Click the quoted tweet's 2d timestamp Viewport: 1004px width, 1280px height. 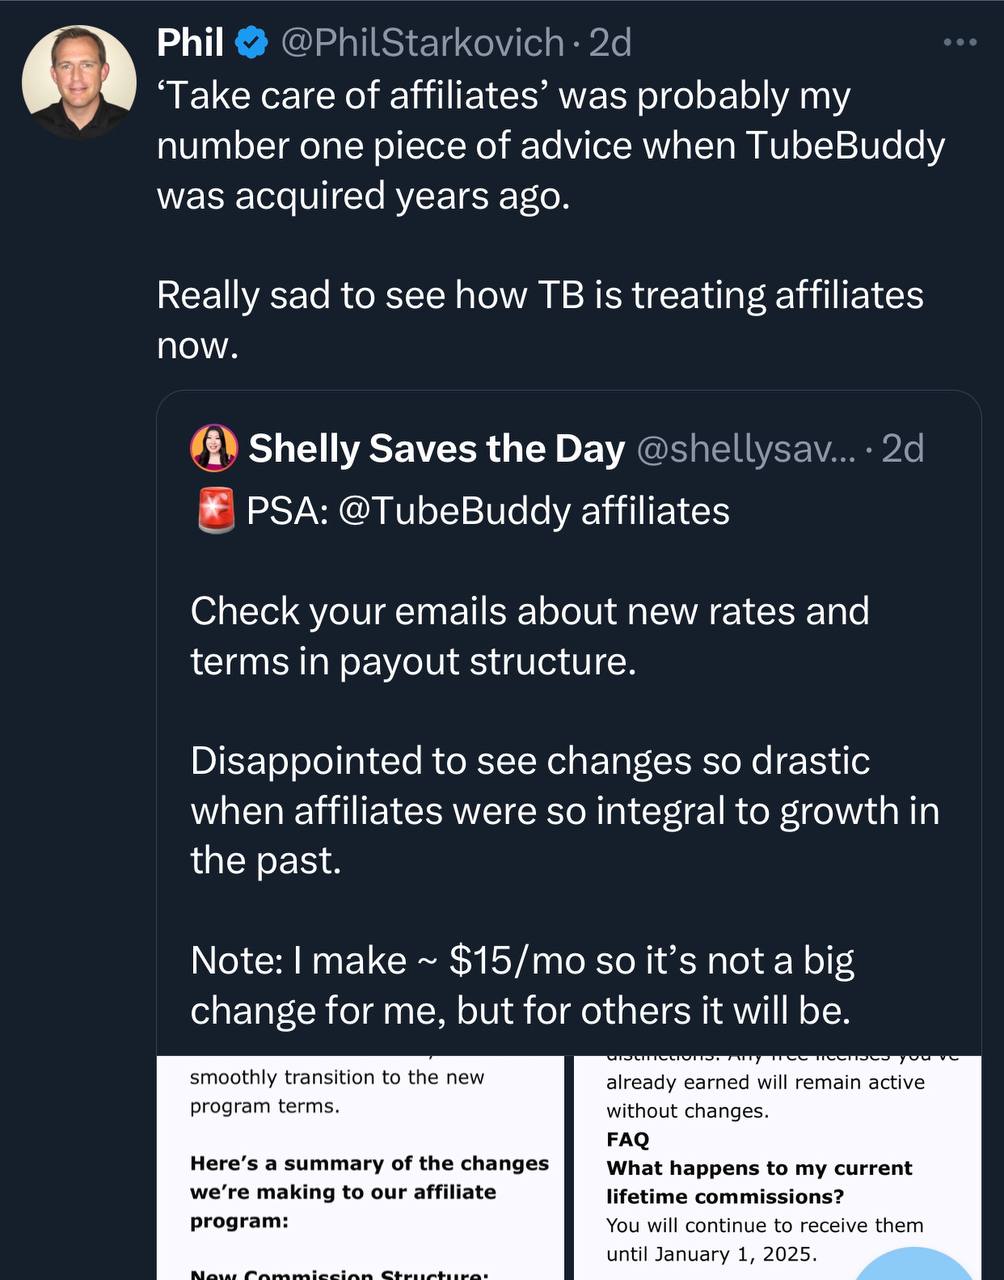tap(902, 449)
